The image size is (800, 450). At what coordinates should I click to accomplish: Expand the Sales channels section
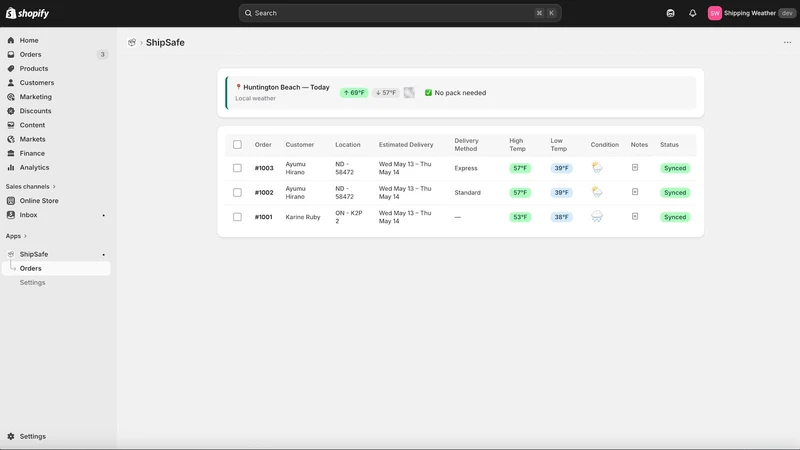click(x=31, y=187)
